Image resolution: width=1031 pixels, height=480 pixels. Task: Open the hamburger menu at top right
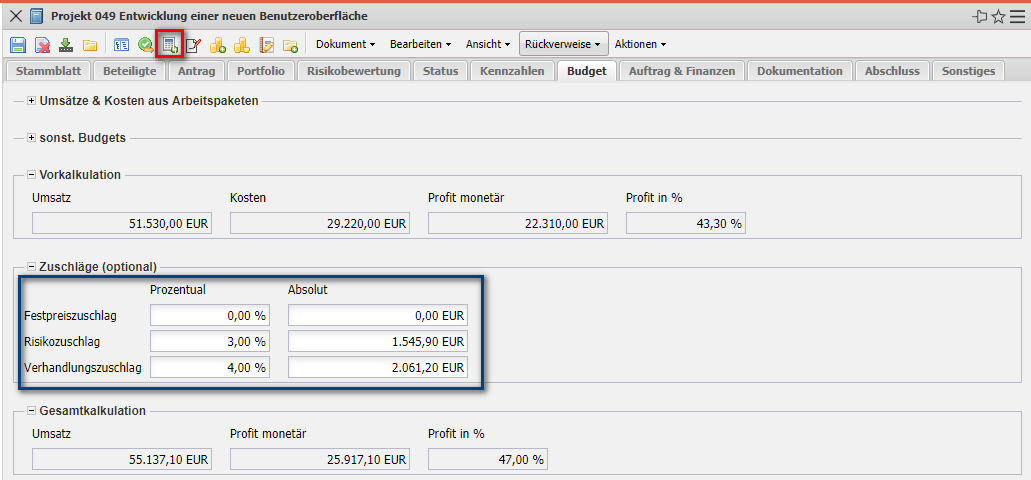[x=1018, y=17]
